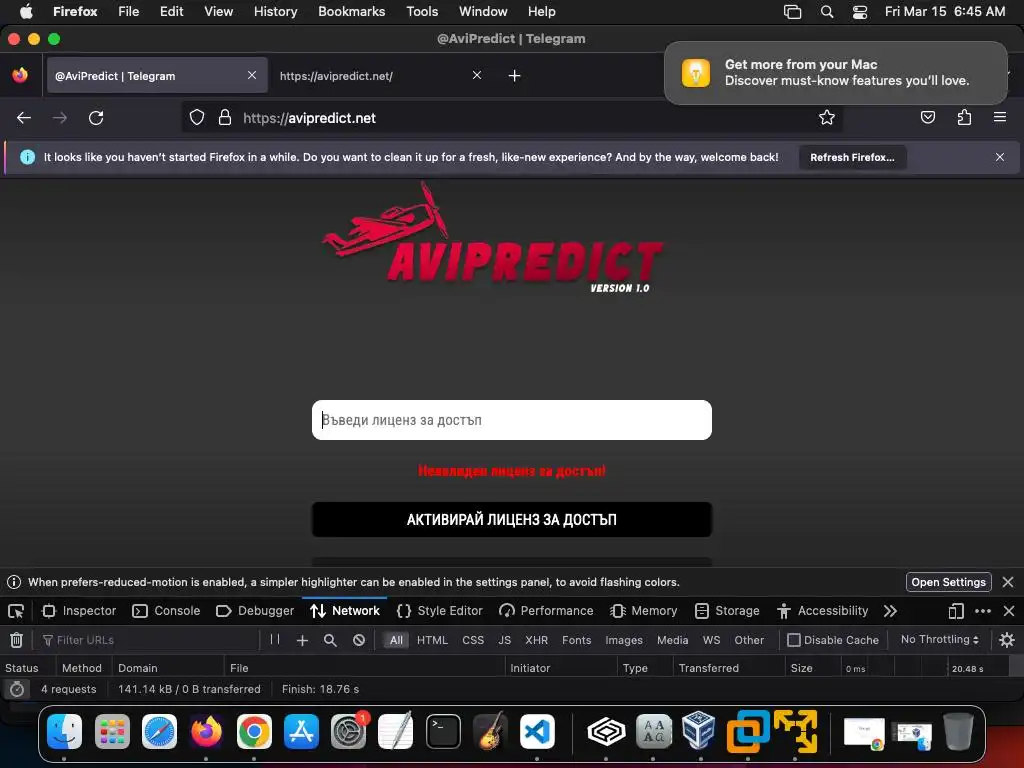Screen dimensions: 1024x768
Task: Filter requests by XHR
Action: pyautogui.click(x=537, y=640)
